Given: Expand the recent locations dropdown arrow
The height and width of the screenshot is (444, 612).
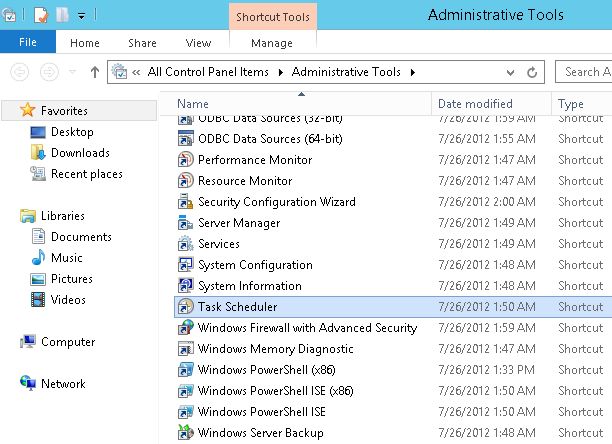Looking at the screenshot, I should [x=70, y=72].
